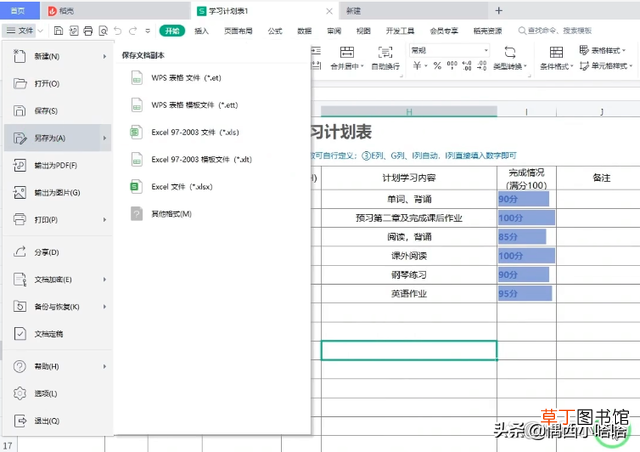Switch to the 插入 ribbon tab
Image resolution: width=640 pixels, height=452 pixels.
click(x=202, y=31)
